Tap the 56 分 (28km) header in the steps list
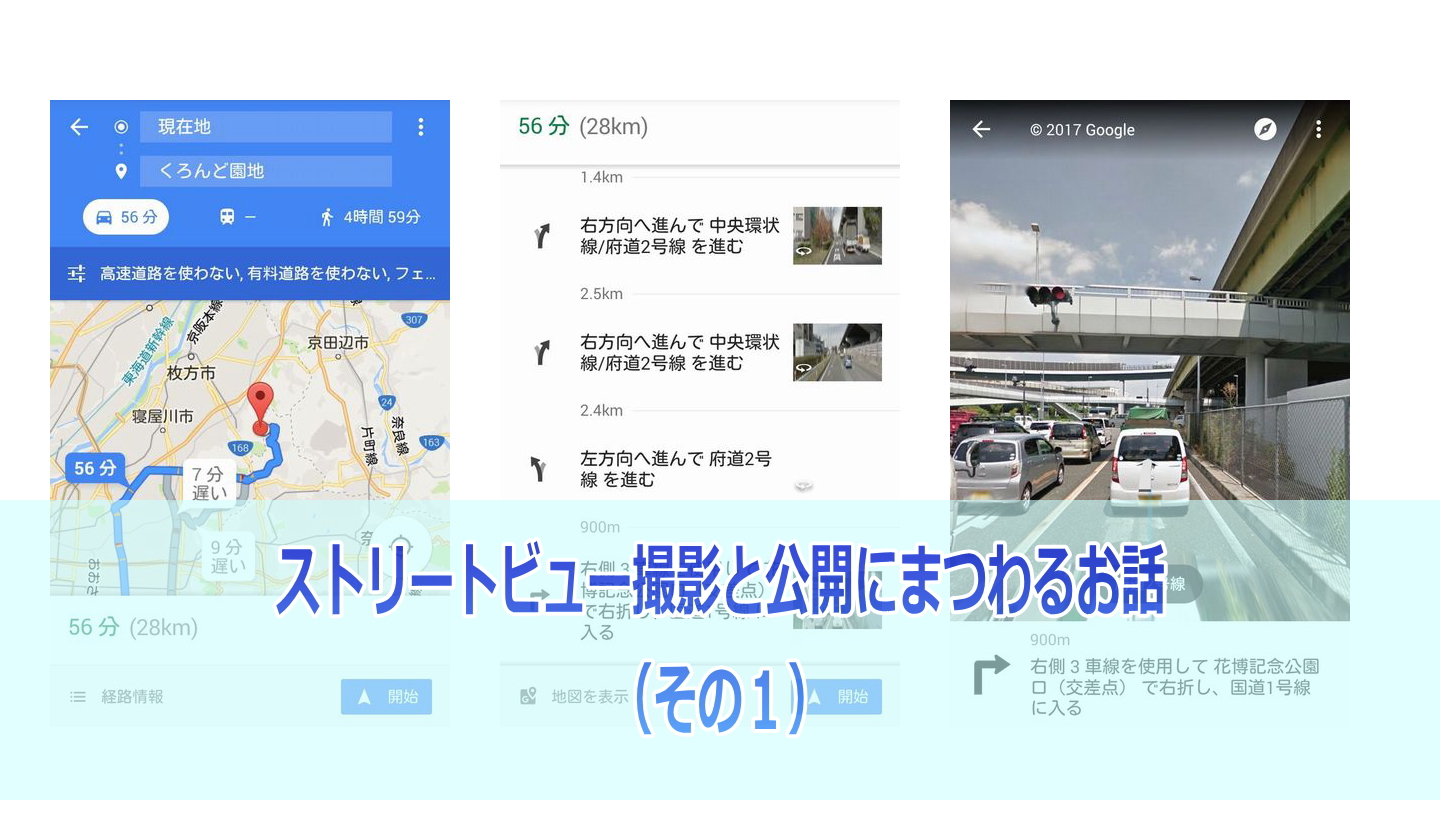The width and height of the screenshot is (1440, 820). click(x=583, y=126)
